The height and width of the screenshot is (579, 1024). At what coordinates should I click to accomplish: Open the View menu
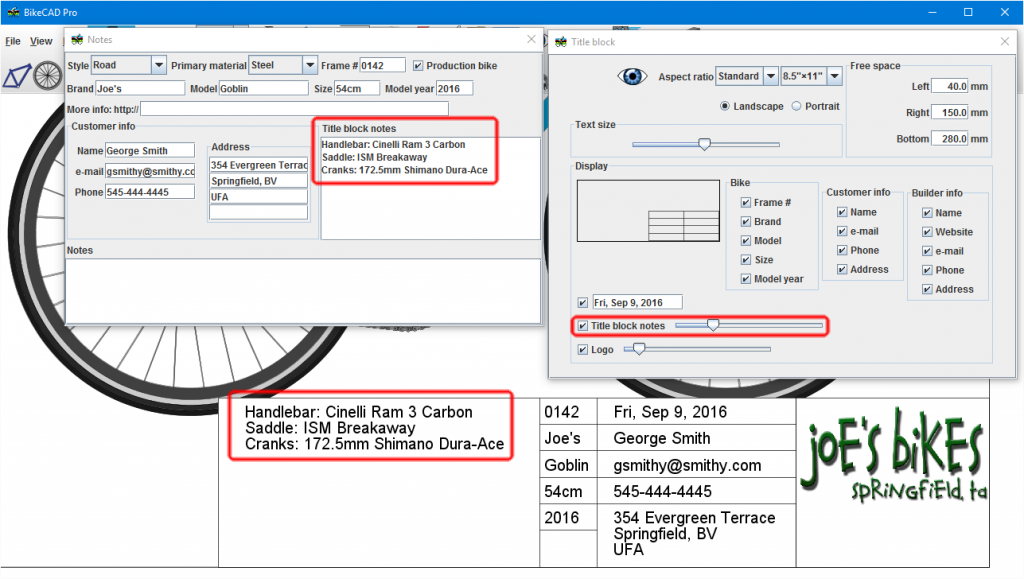click(41, 41)
